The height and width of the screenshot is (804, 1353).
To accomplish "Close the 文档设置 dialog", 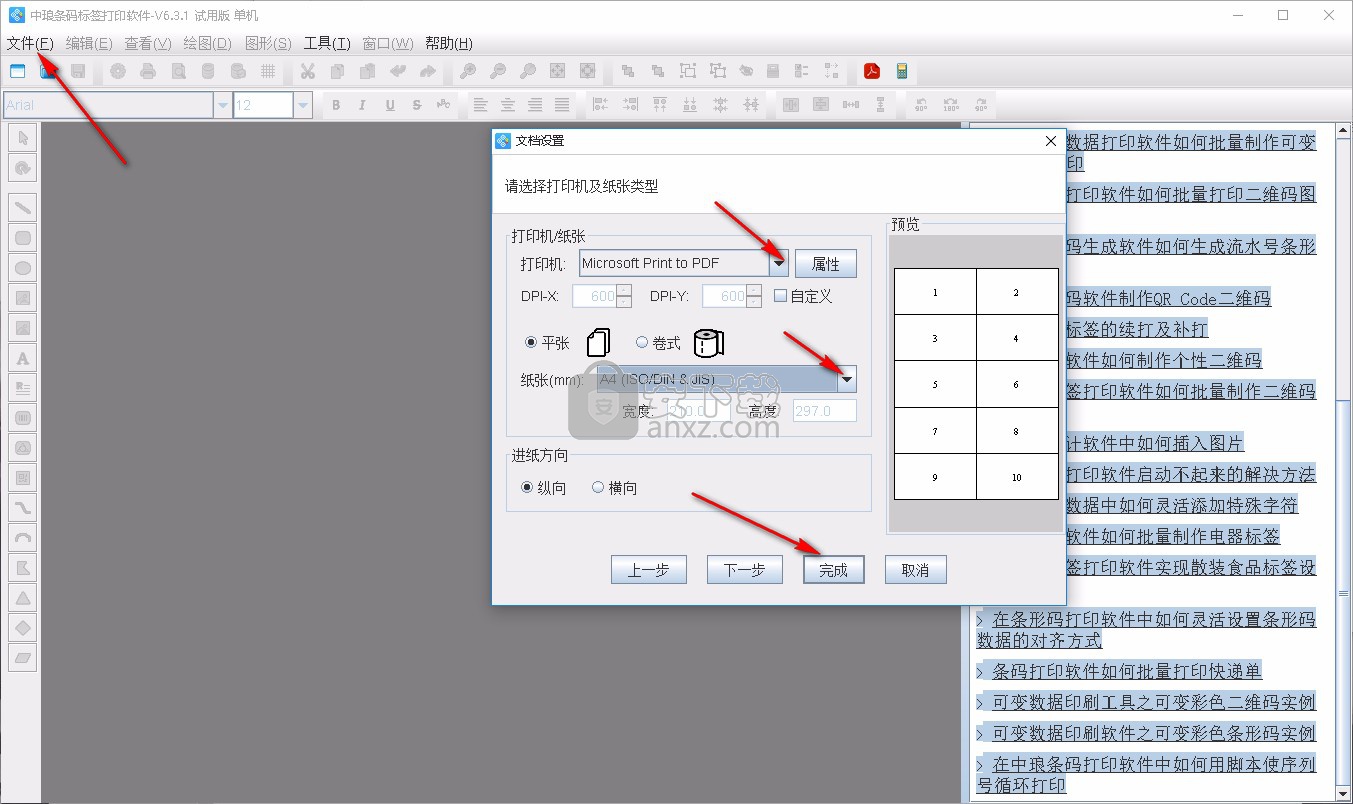I will pos(1050,141).
